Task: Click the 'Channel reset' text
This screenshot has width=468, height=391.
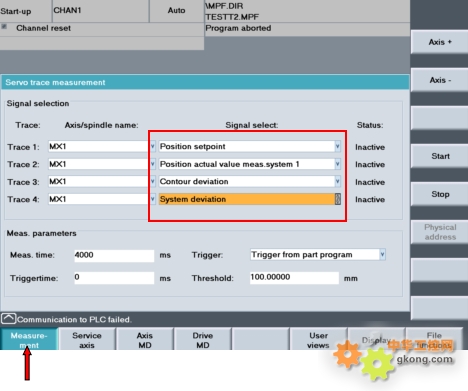Action: 43,28
